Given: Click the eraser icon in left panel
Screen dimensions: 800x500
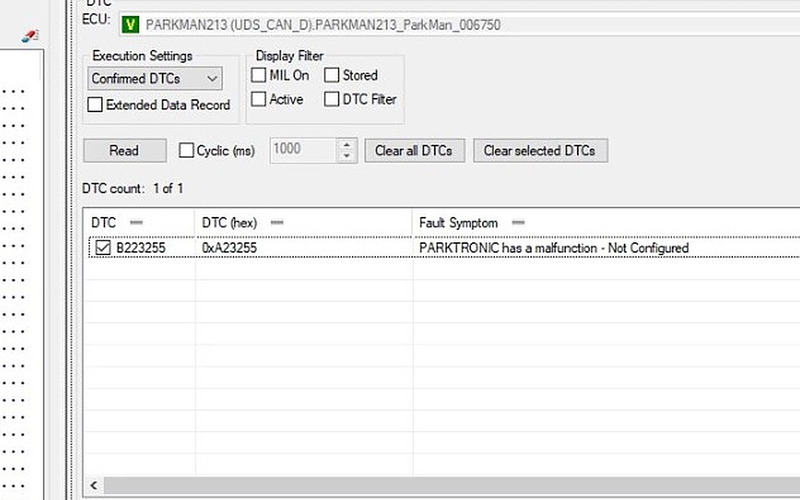Looking at the screenshot, I should [x=30, y=34].
